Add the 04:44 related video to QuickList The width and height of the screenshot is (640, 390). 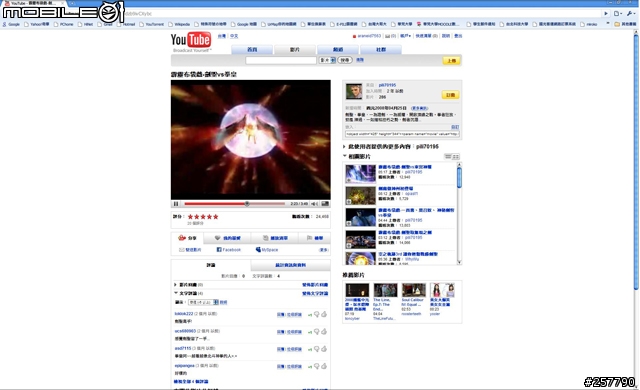[349, 224]
